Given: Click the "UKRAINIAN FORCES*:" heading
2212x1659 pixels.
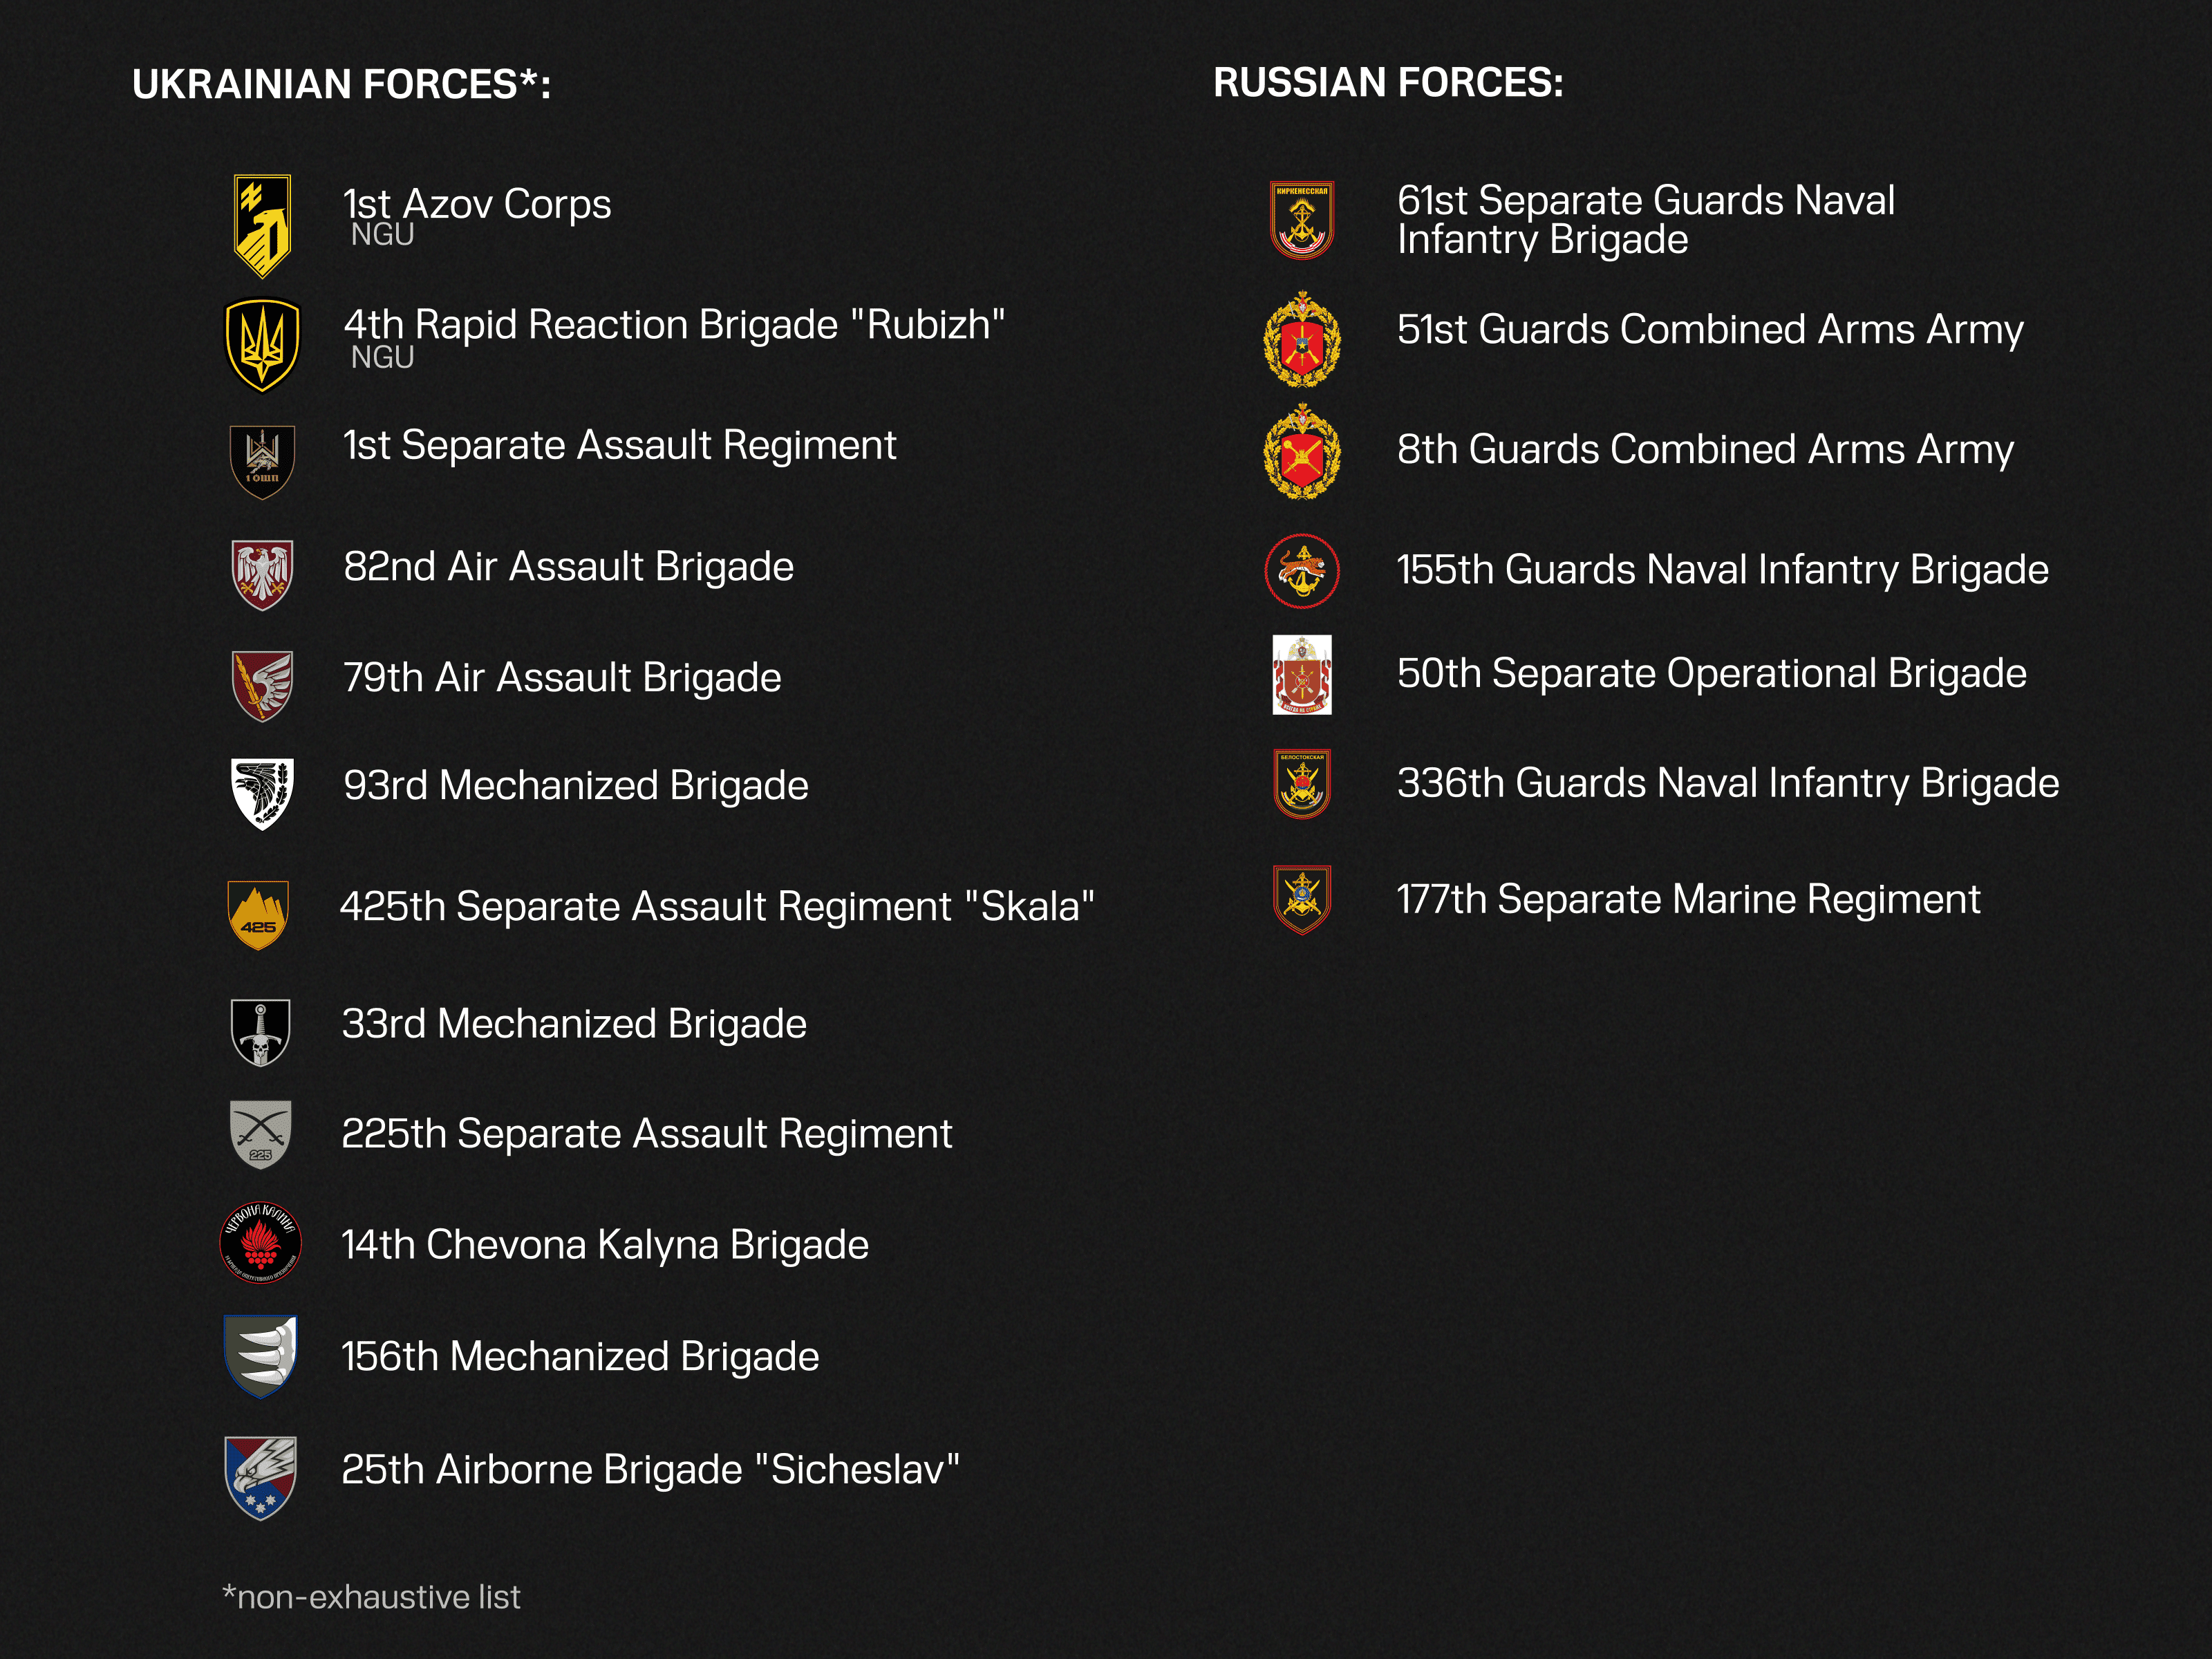Looking at the screenshot, I should pyautogui.click(x=341, y=84).
